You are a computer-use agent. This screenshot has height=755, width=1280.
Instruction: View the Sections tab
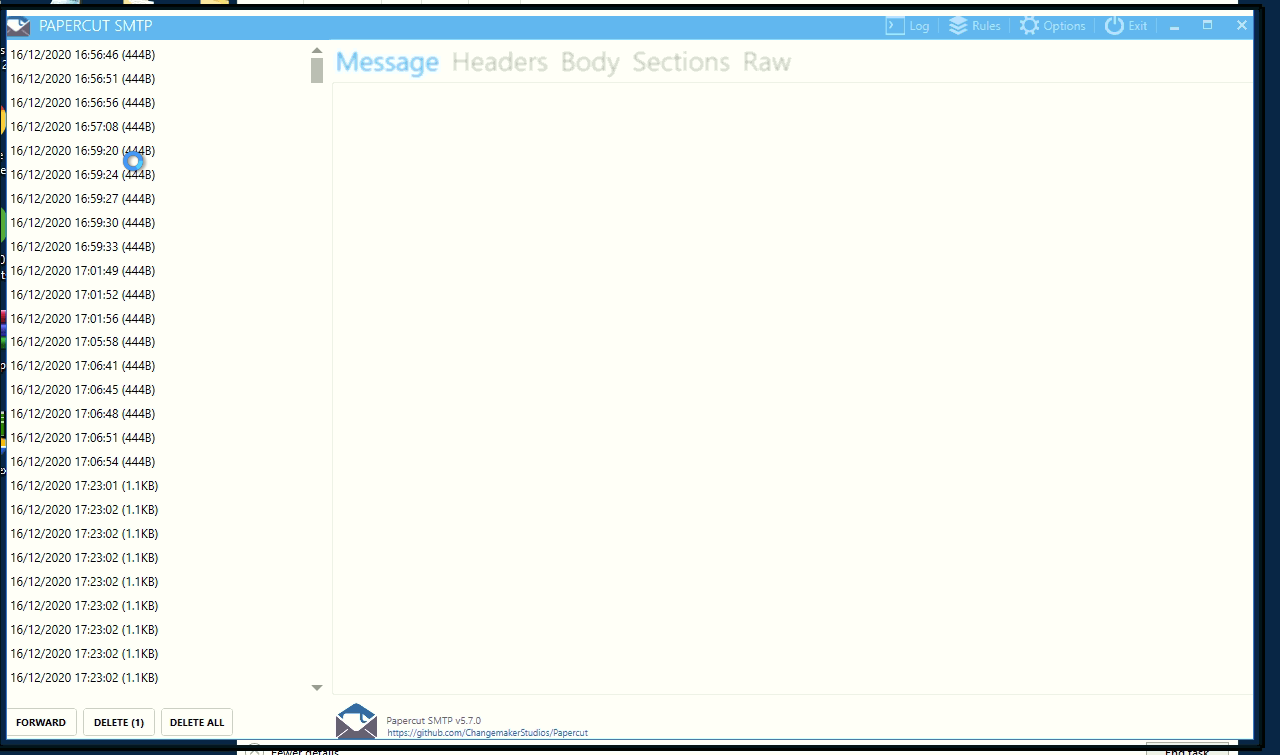[681, 61]
